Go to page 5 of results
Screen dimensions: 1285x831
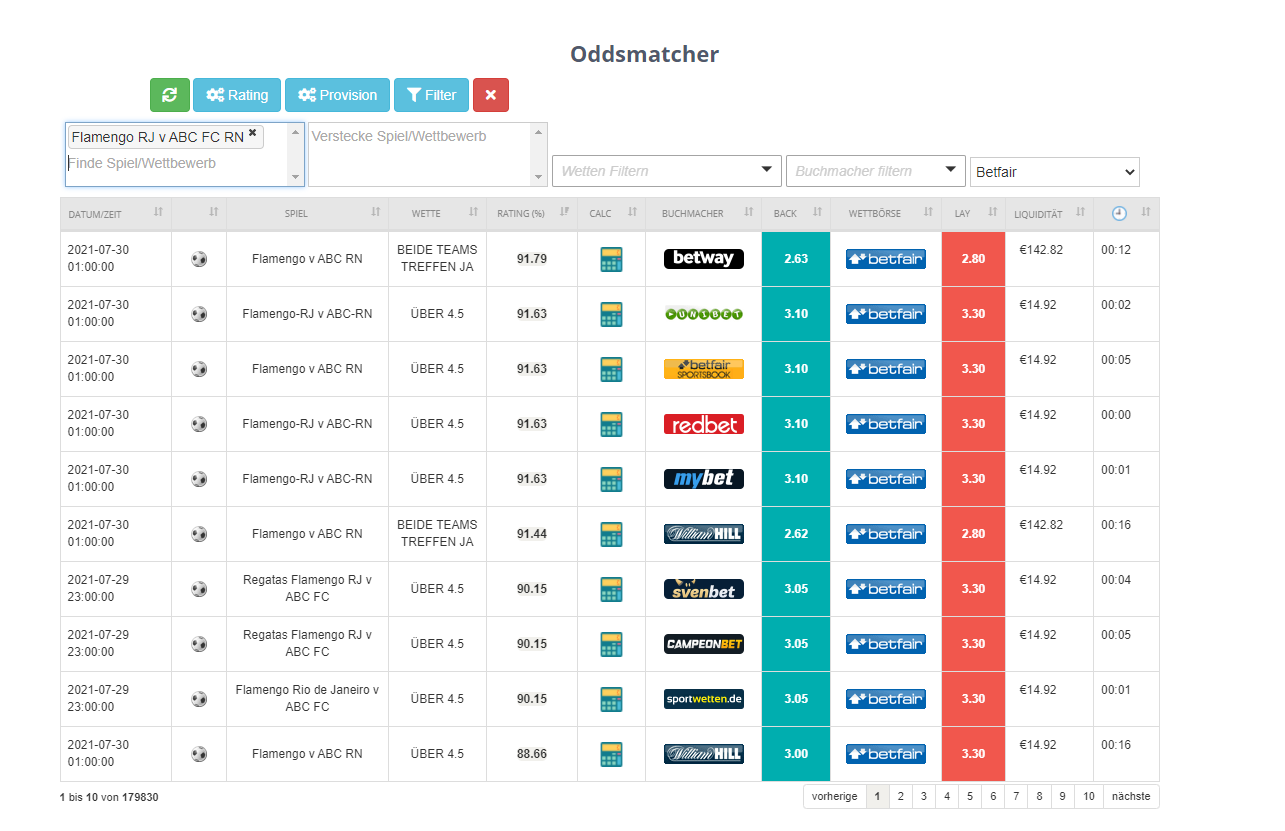969,796
